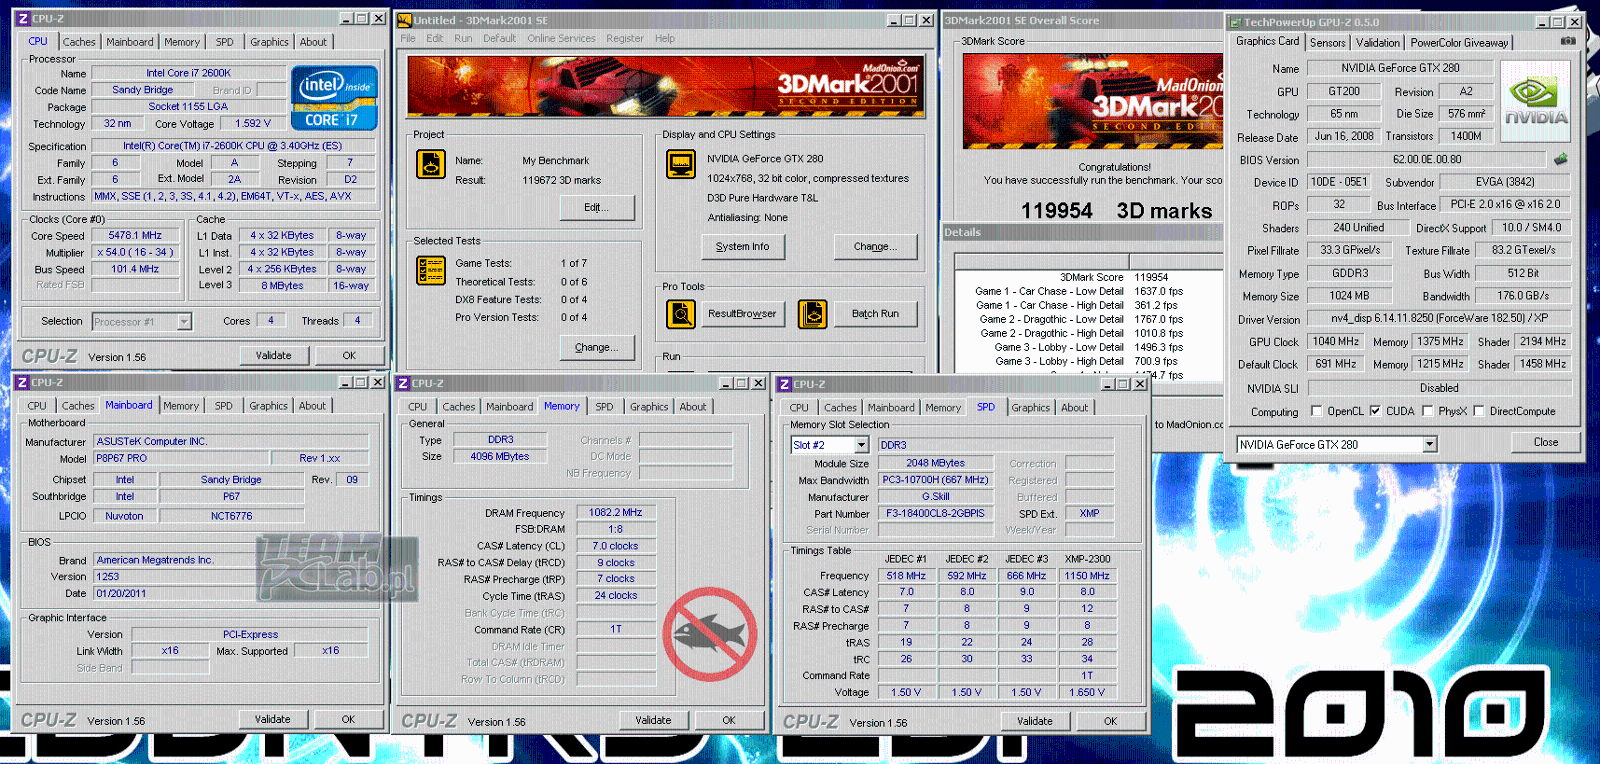Screen dimensions: 1600x764
Task: Click Validate in the CPU-Z CPU window
Action: point(273,355)
